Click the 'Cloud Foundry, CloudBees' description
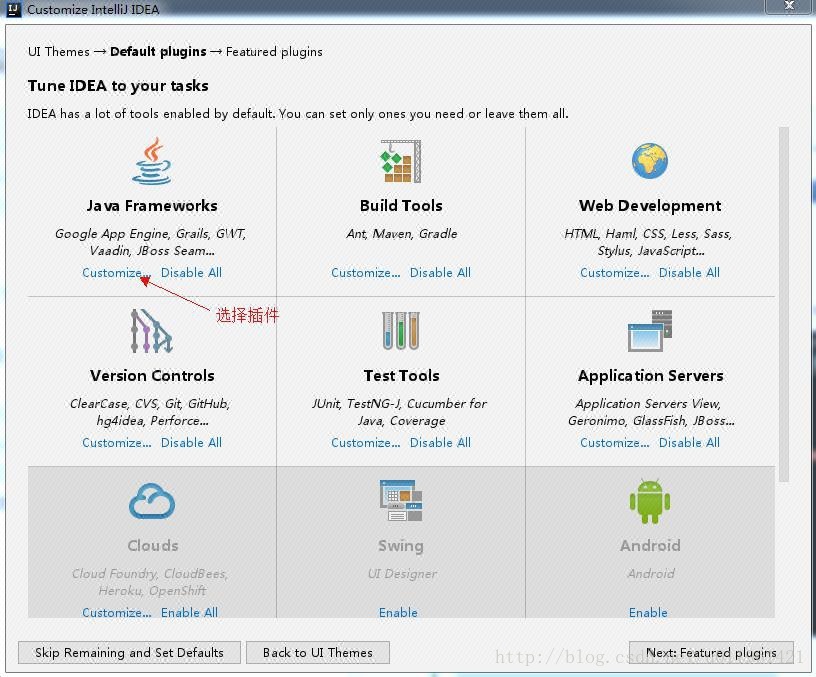Screen dimensions: 816x677 [x=150, y=582]
